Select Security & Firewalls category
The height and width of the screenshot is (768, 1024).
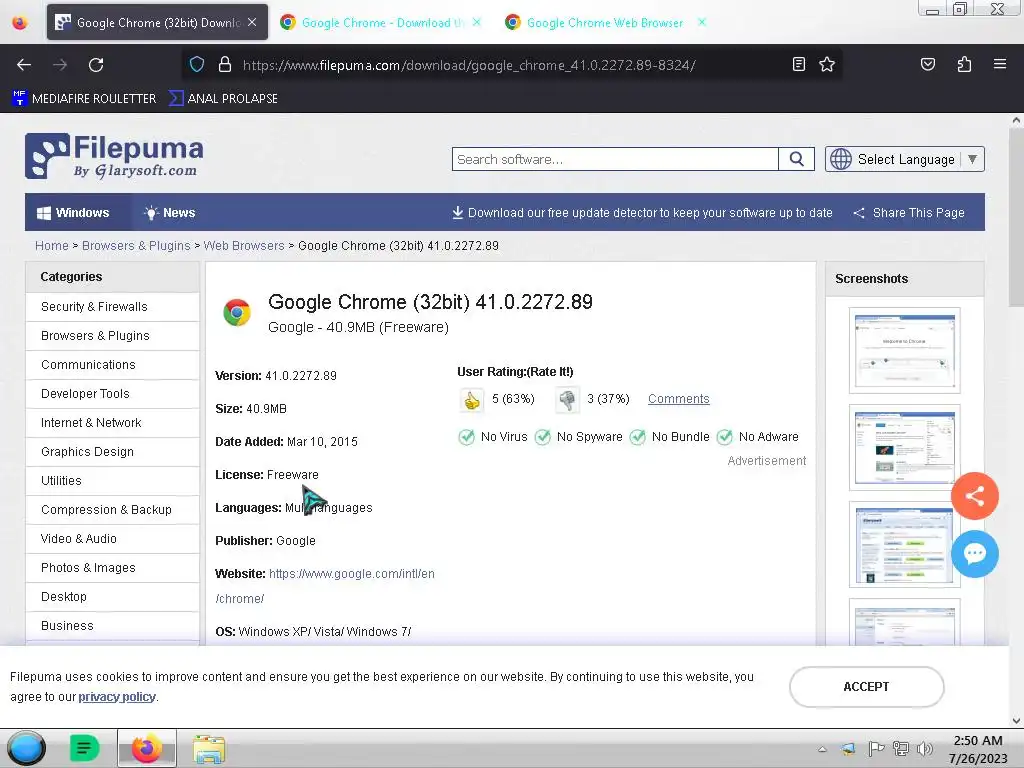(x=112, y=307)
